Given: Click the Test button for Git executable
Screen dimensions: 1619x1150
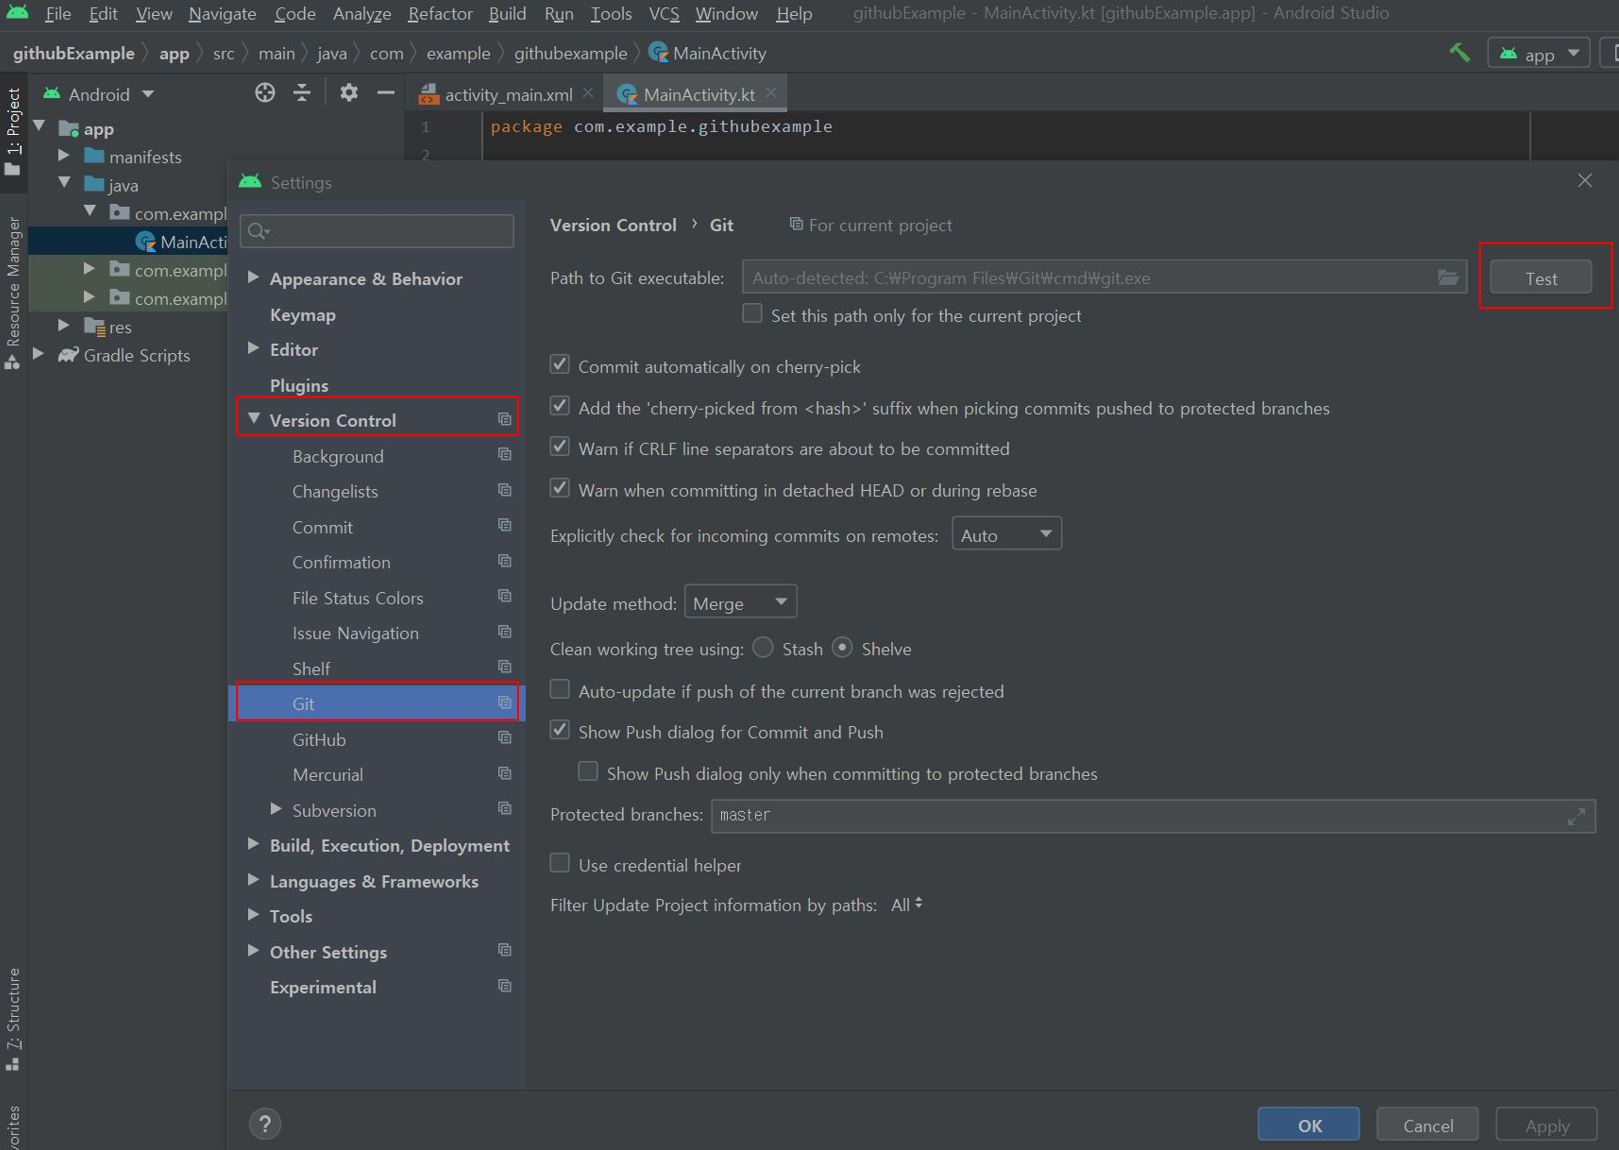Looking at the screenshot, I should click(1541, 278).
